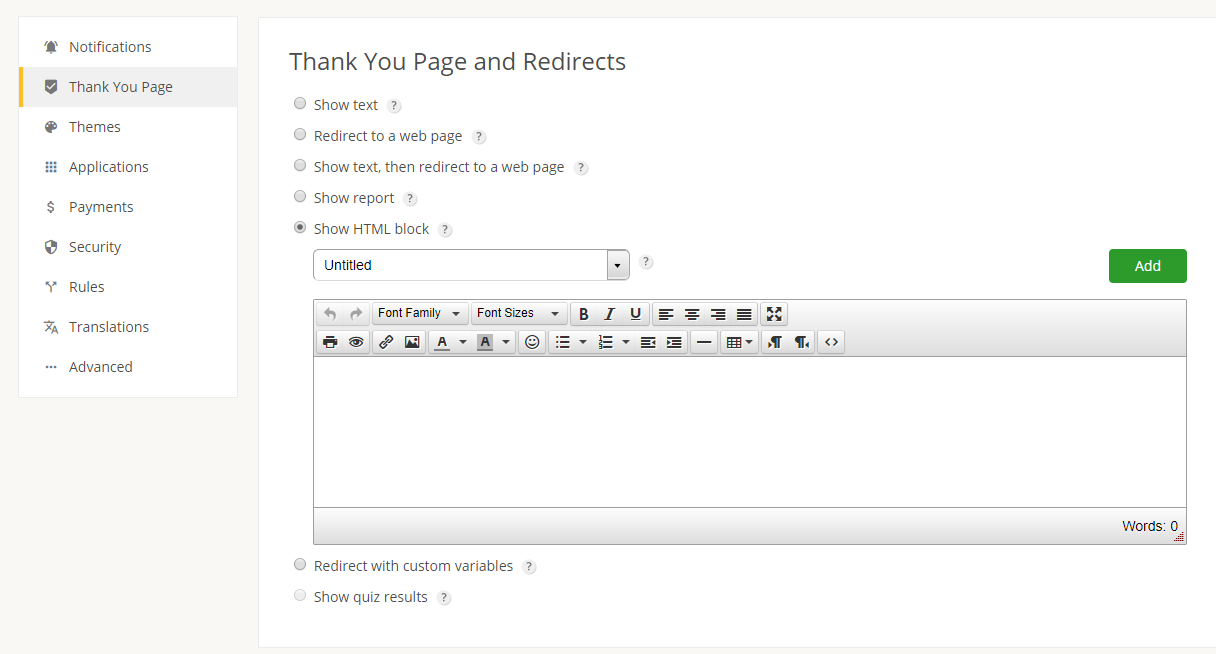The image size is (1216, 654).
Task: Insert an image using the picture icon
Action: tap(412, 342)
